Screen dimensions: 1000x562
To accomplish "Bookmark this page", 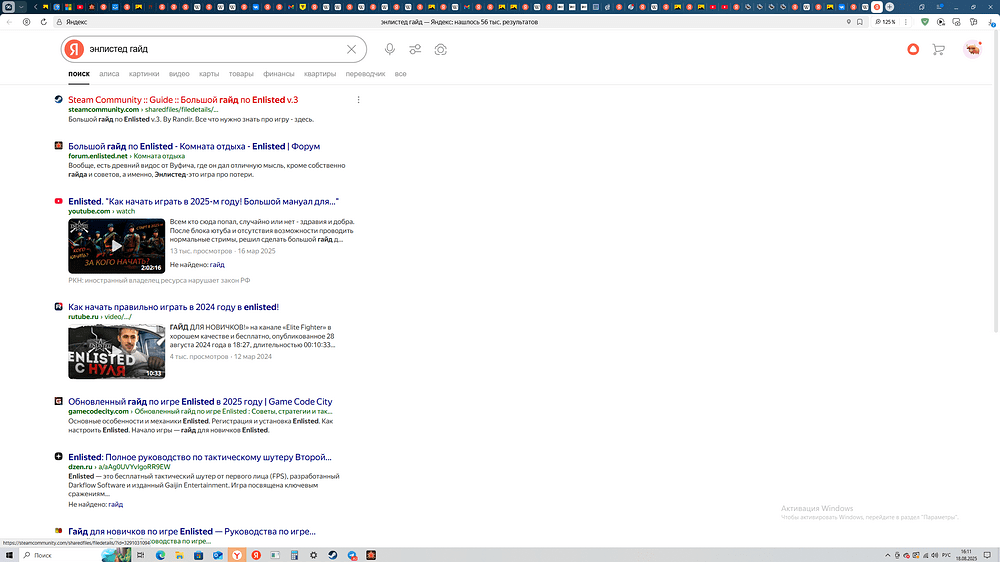I will pyautogui.click(x=860, y=22).
